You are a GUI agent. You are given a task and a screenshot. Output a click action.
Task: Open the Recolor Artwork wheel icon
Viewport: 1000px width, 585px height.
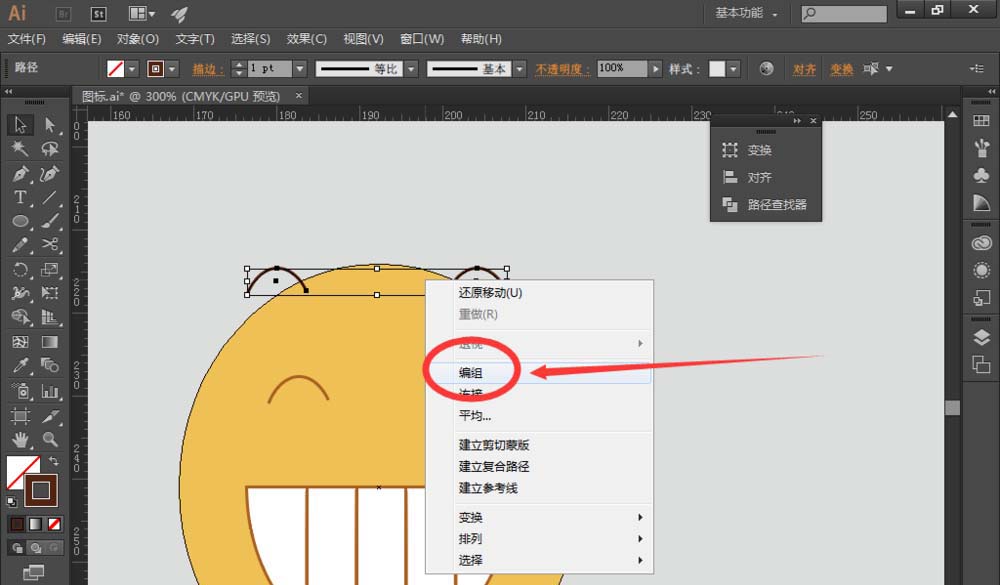(766, 68)
